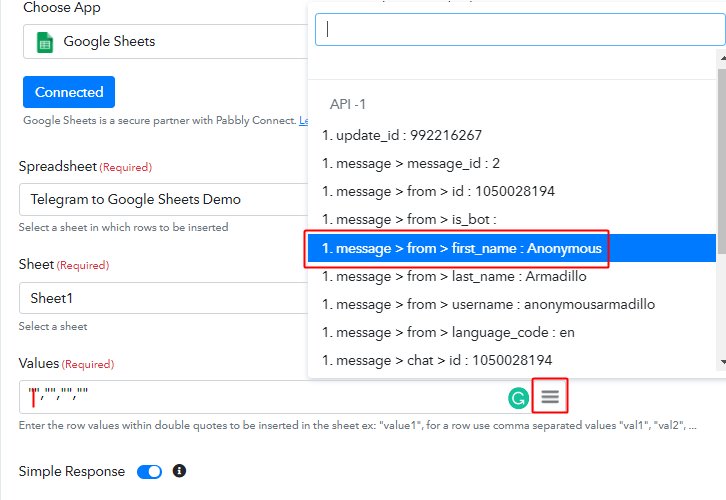
Task: Pick username : anonymousarmadillo option
Action: [x=512, y=304]
